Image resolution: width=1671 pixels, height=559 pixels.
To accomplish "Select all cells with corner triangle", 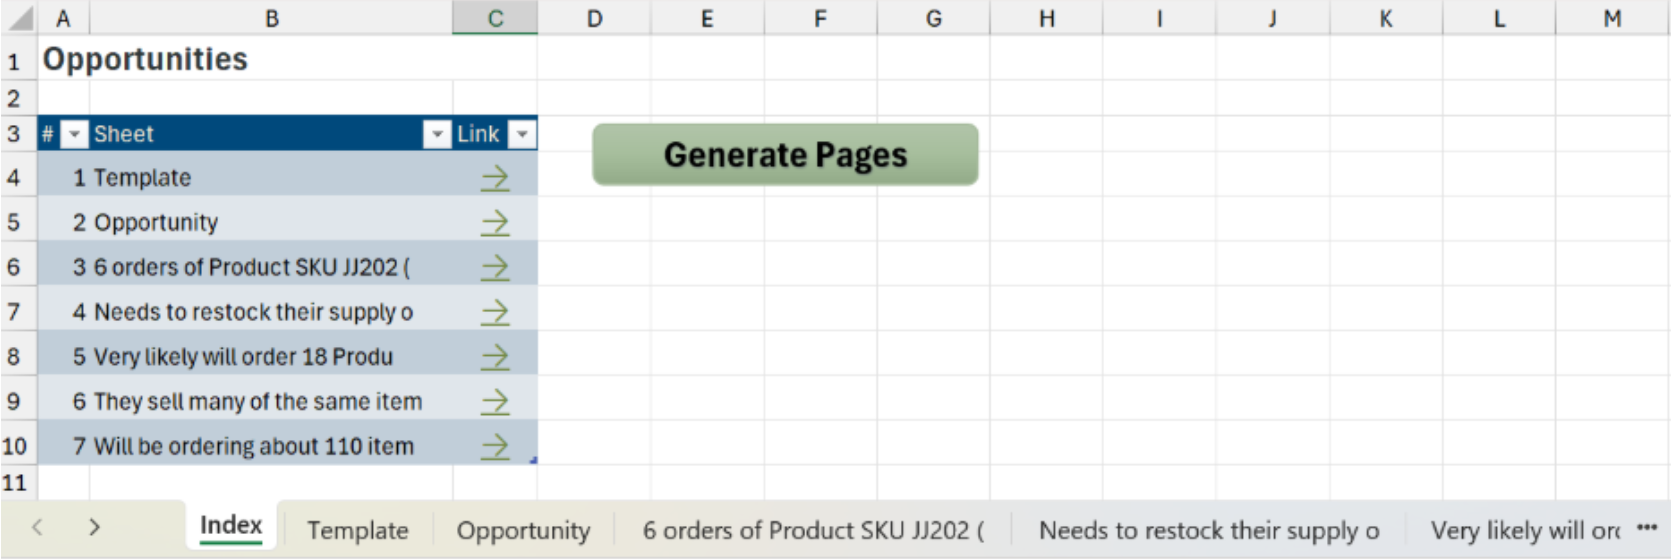I will coord(20,18).
